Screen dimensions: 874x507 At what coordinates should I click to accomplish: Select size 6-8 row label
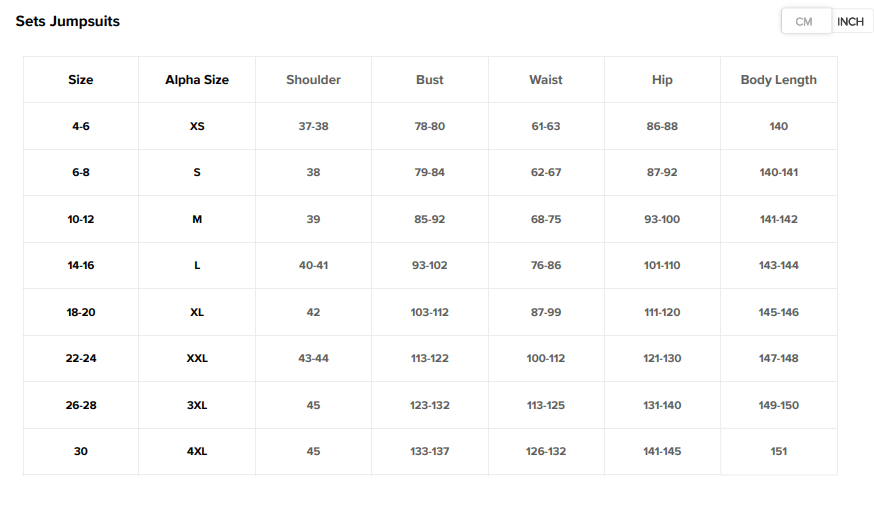point(81,172)
